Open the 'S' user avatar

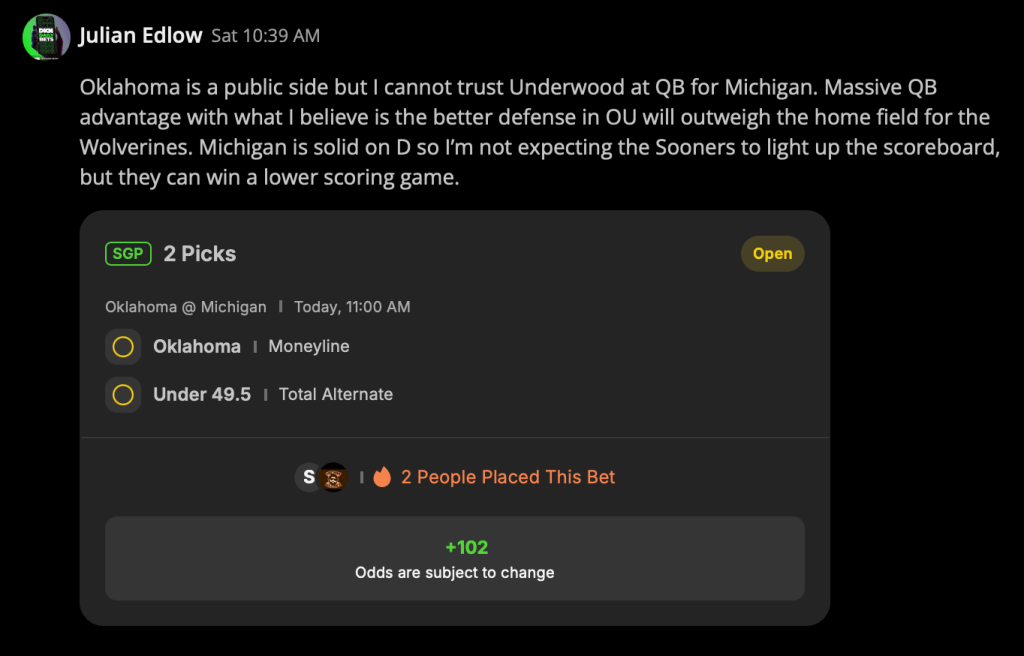(x=308, y=477)
